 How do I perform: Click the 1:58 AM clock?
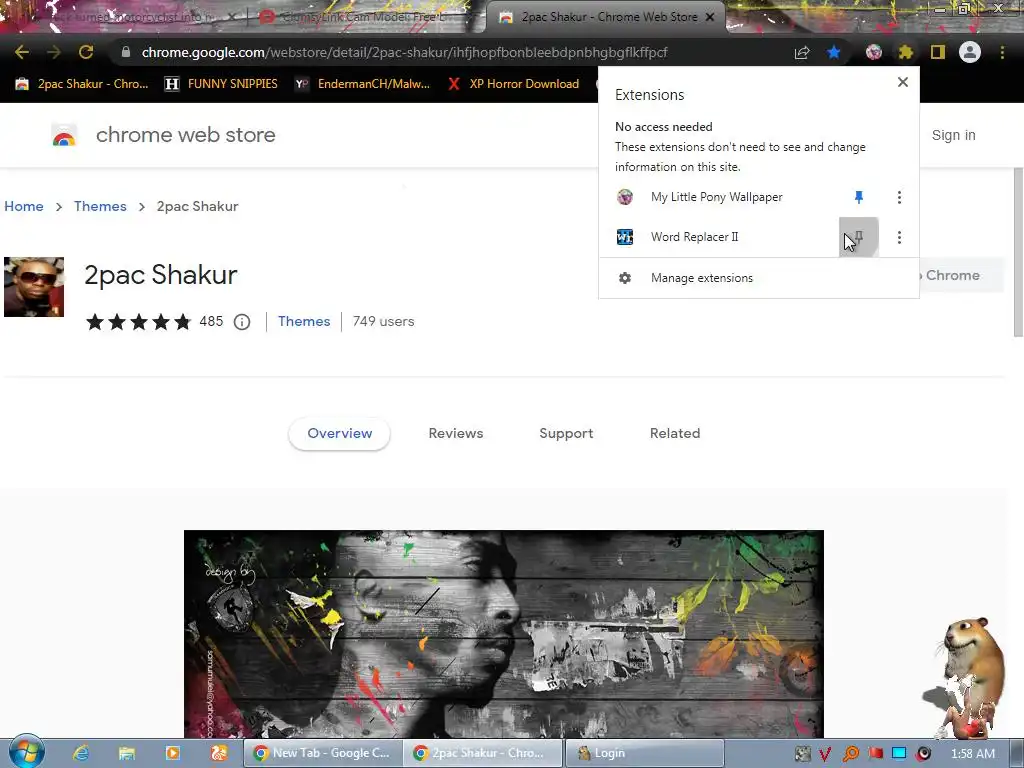point(973,754)
